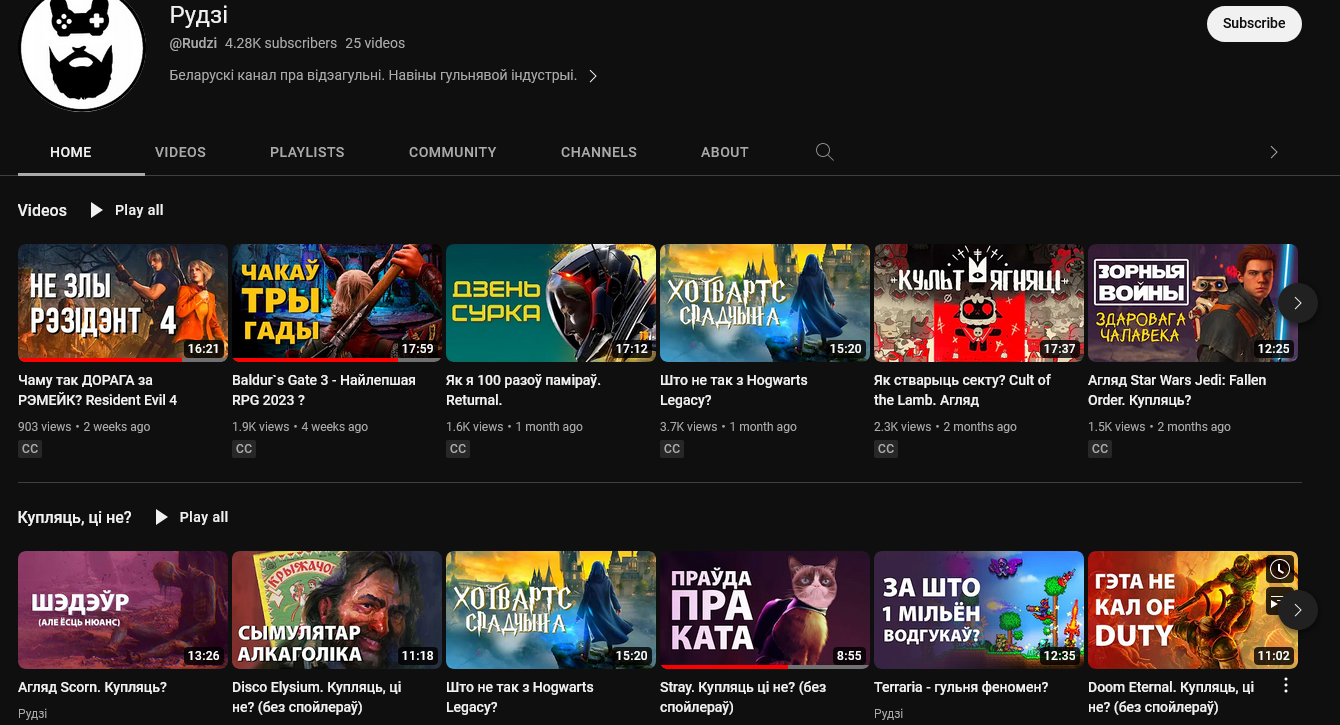Click CC badge under Star Wars Jedi video
The width and height of the screenshot is (1340, 725).
click(x=1100, y=449)
